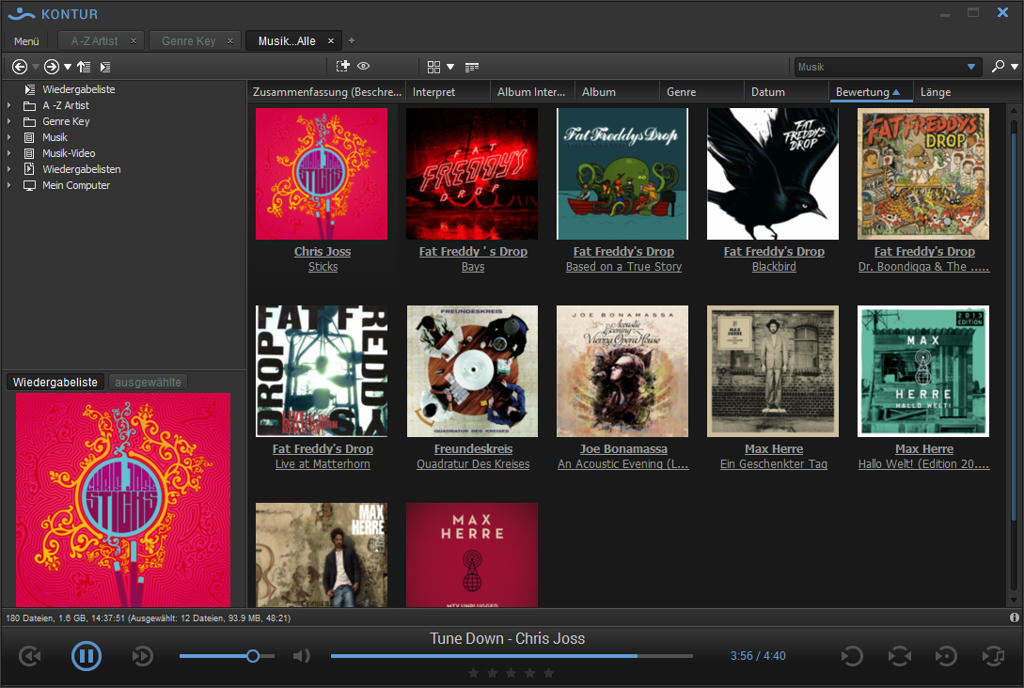Click the playlist icon in the navigation toolbar

click(x=105, y=67)
